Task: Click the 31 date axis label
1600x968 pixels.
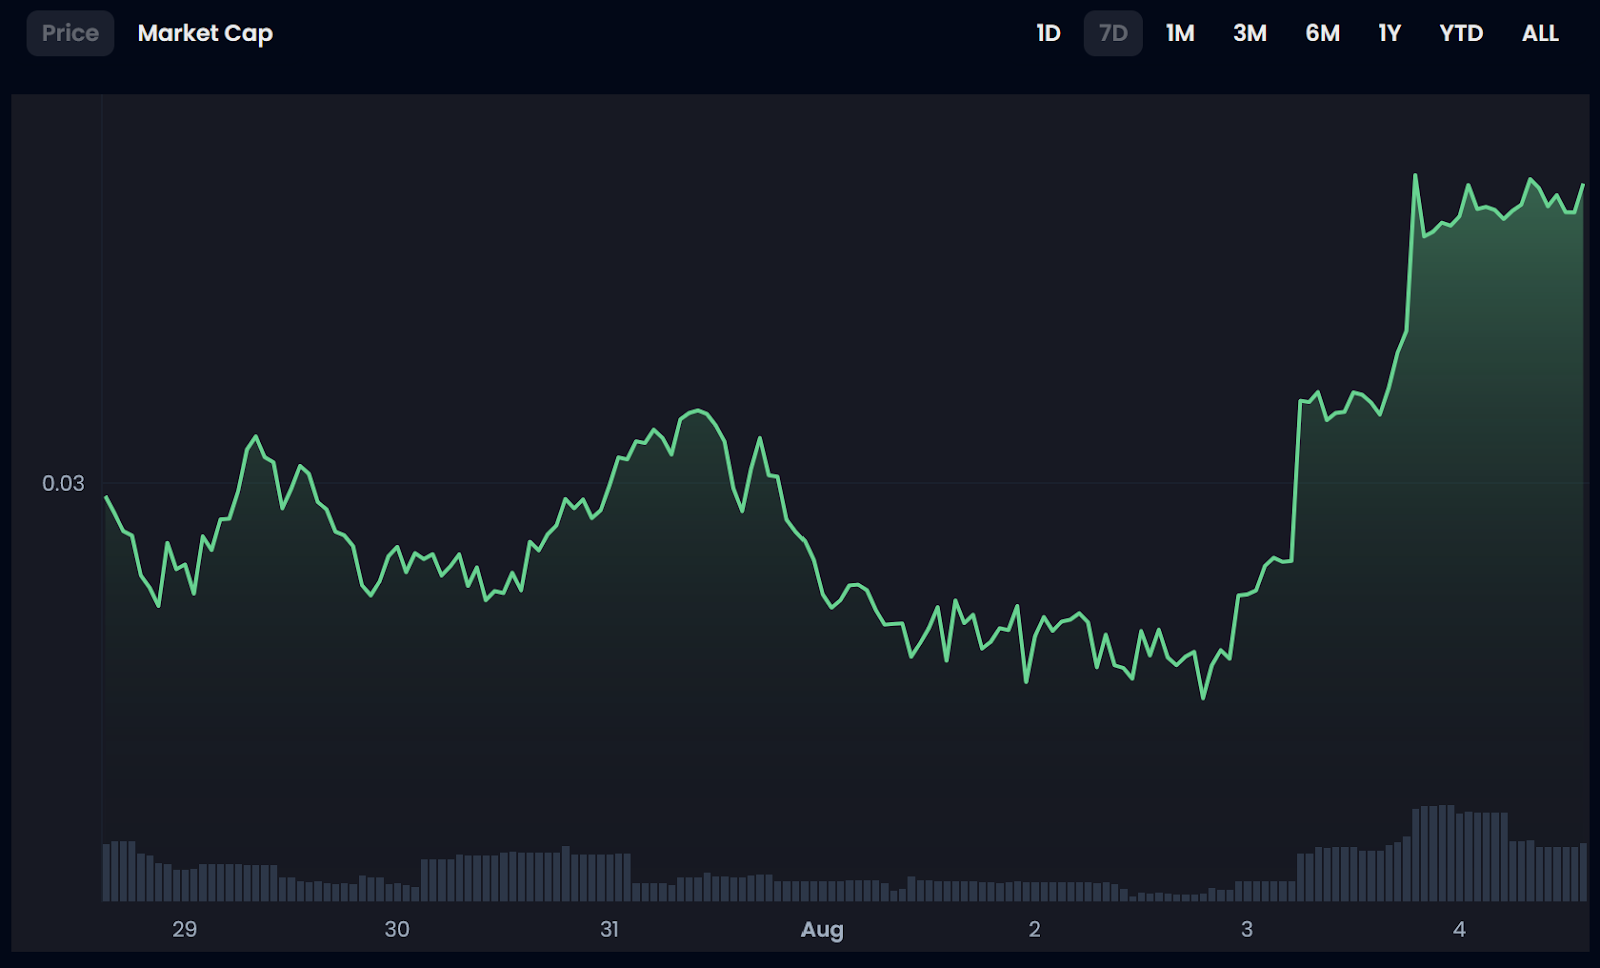Action: tap(609, 929)
